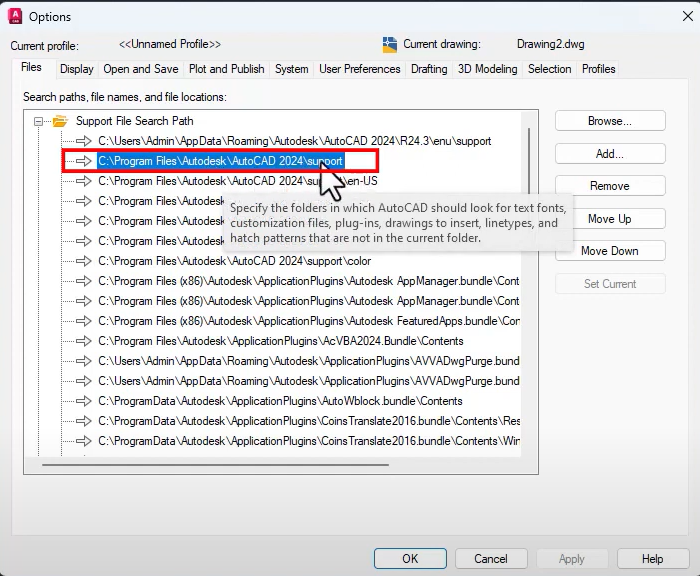This screenshot has height=576, width=700.
Task: Close the Options dialog
Action: [688, 17]
